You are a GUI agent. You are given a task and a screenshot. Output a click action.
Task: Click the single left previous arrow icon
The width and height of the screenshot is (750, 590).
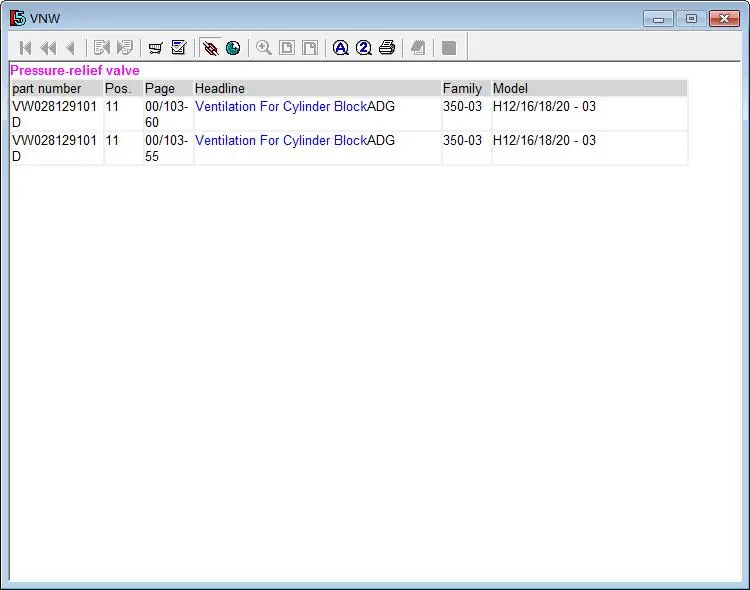pos(71,48)
